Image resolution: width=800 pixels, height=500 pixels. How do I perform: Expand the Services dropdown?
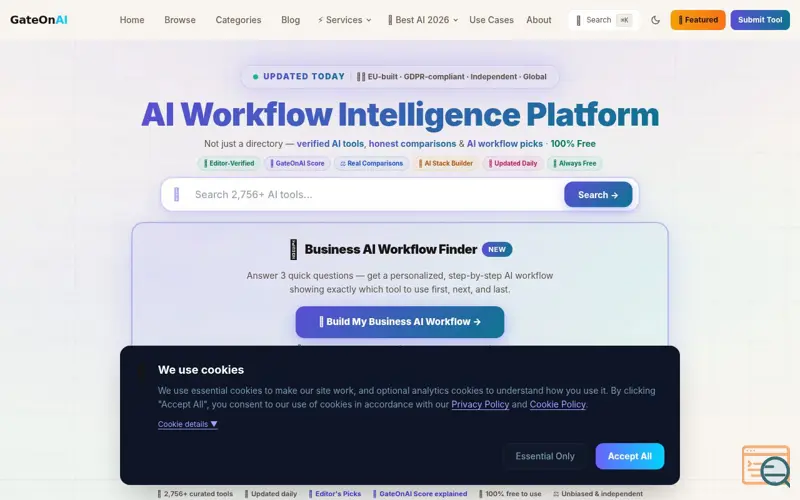344,20
